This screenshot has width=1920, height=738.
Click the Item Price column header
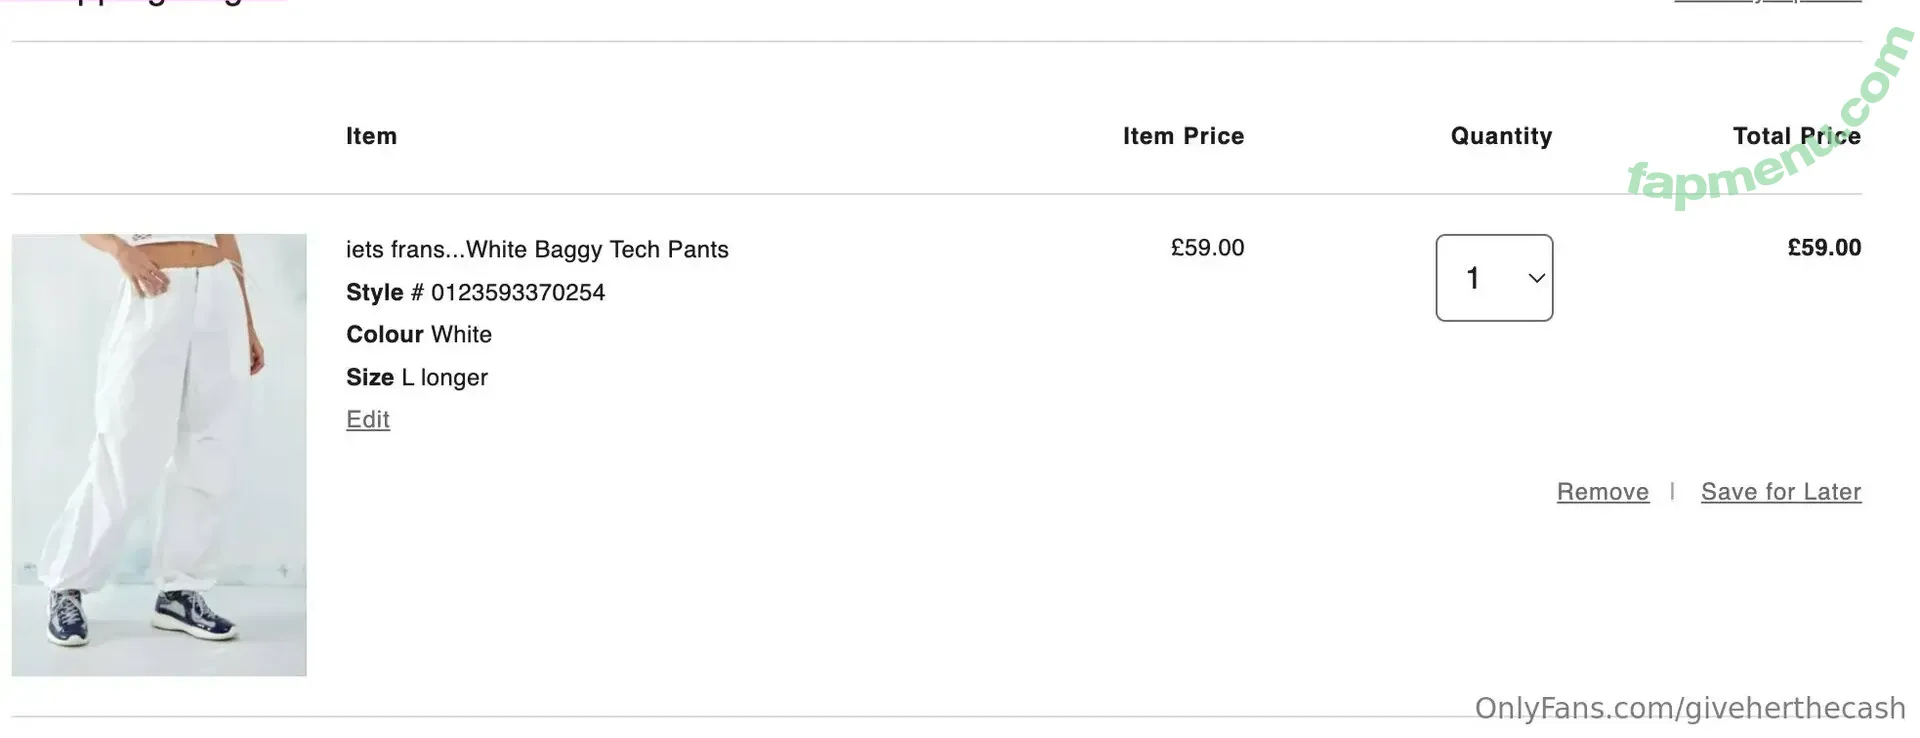pos(1183,136)
